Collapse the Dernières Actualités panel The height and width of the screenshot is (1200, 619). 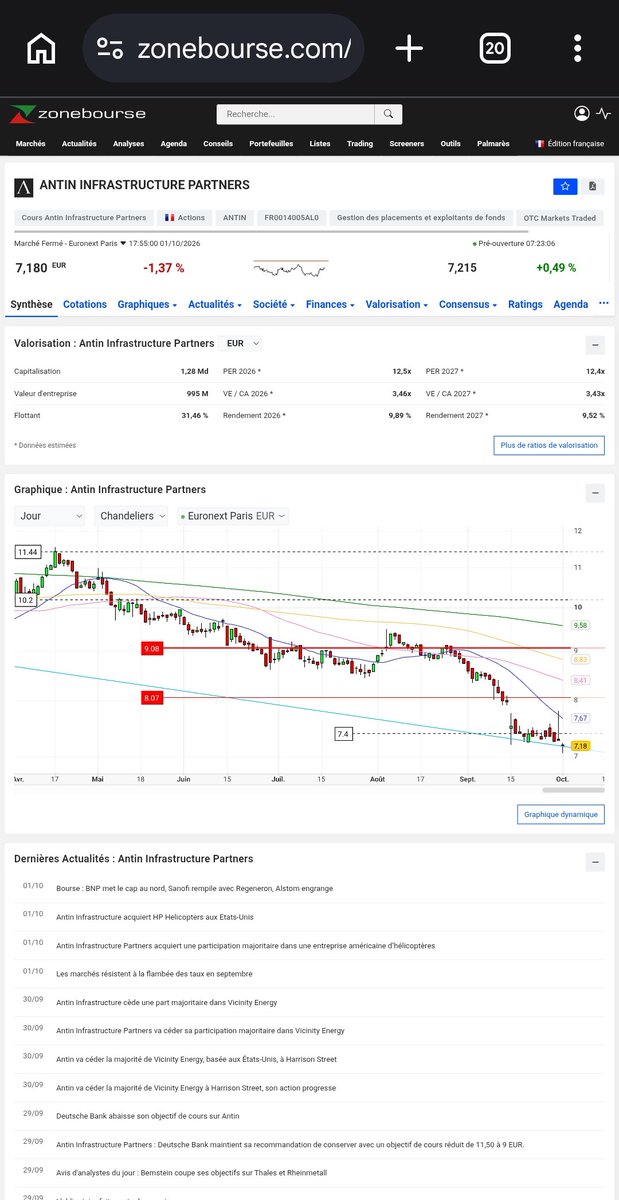point(595,861)
